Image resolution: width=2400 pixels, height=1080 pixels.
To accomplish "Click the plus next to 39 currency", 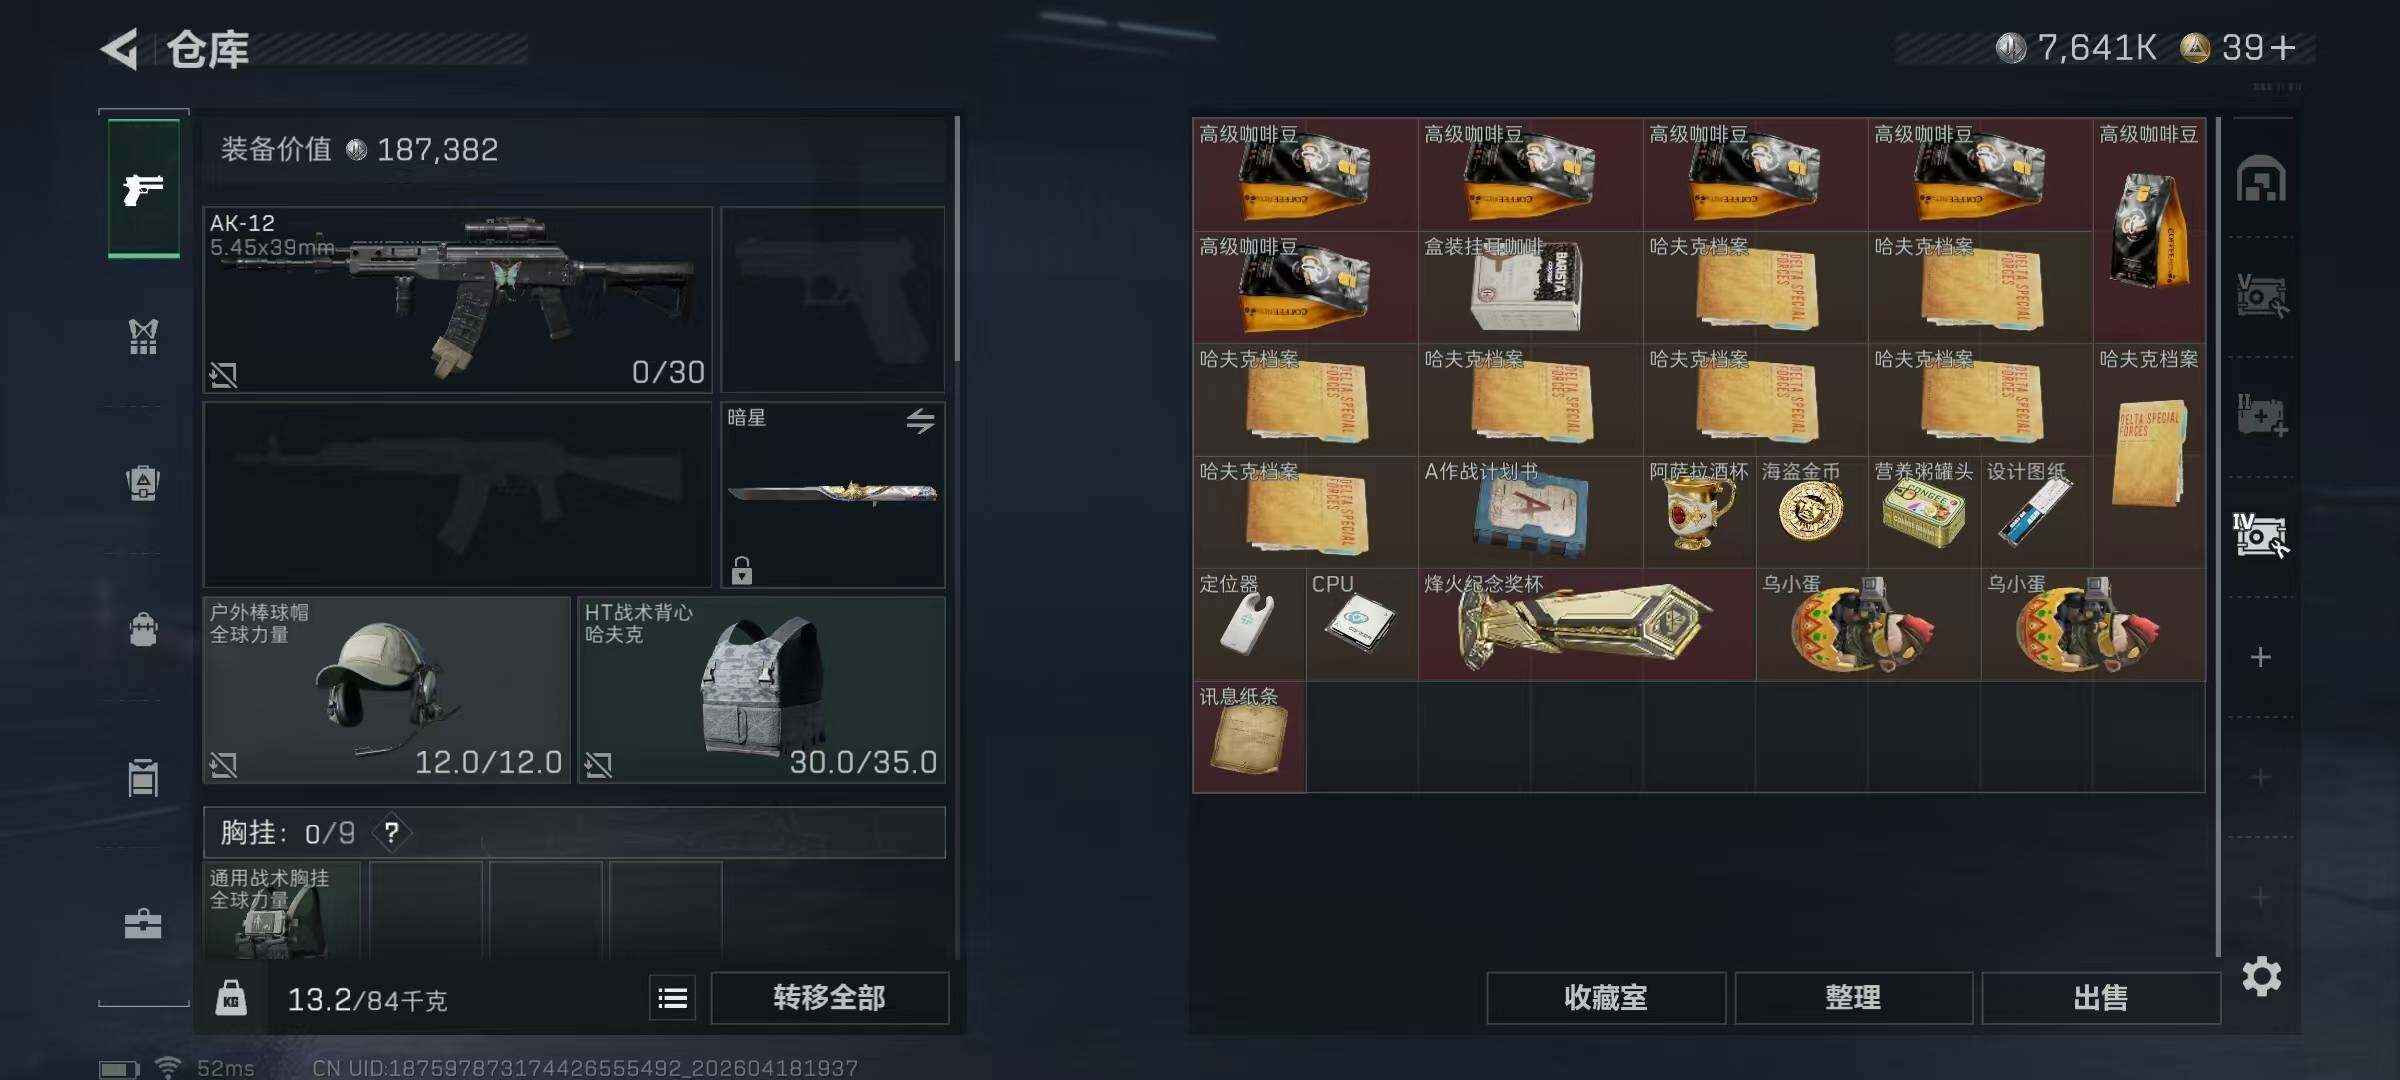I will [2283, 47].
